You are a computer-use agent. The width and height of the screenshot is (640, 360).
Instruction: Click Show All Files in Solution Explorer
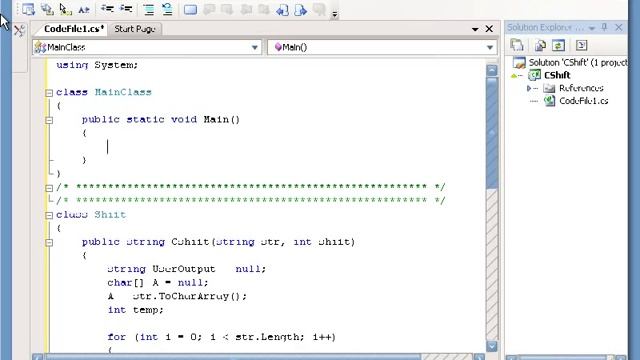[x=540, y=45]
